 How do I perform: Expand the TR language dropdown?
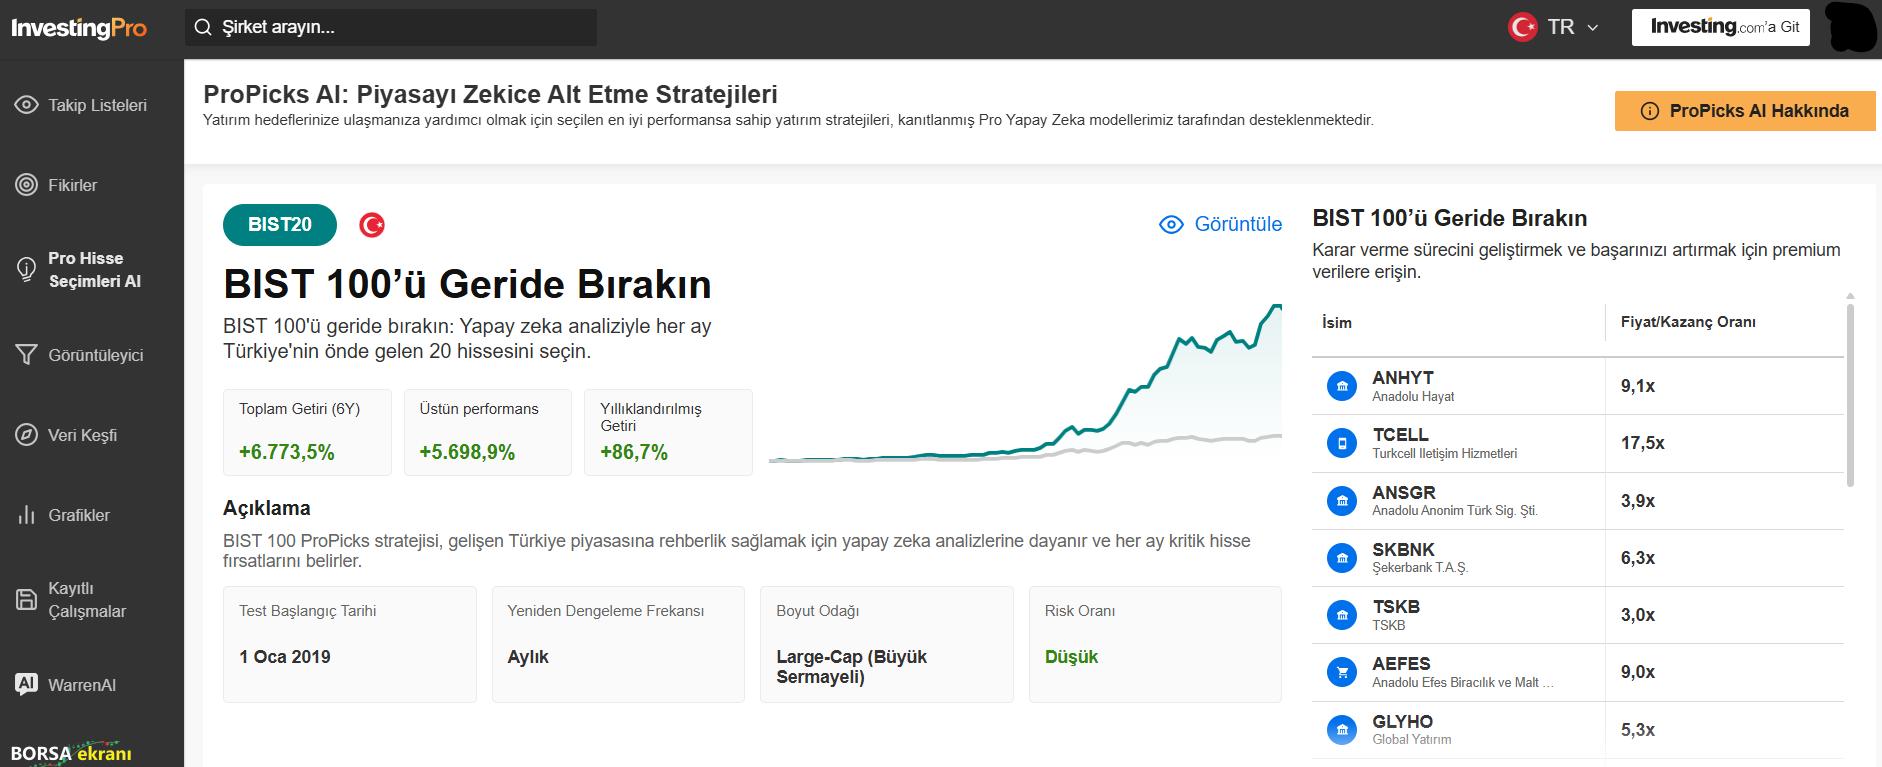tap(1571, 28)
